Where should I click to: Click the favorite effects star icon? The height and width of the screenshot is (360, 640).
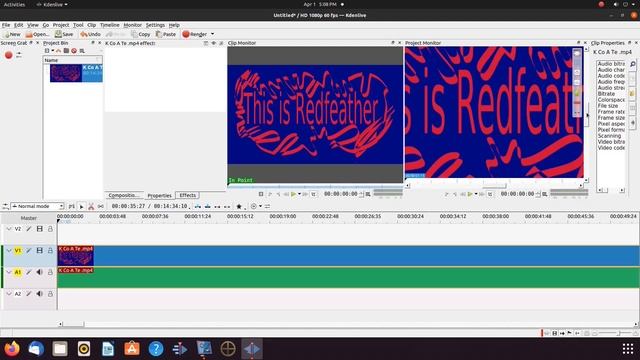(239, 207)
